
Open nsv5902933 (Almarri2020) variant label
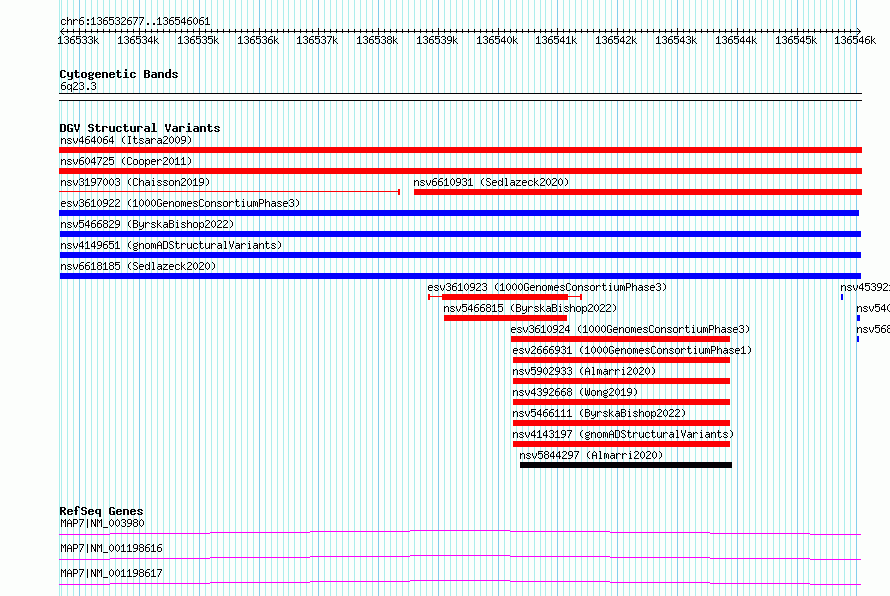click(584, 371)
